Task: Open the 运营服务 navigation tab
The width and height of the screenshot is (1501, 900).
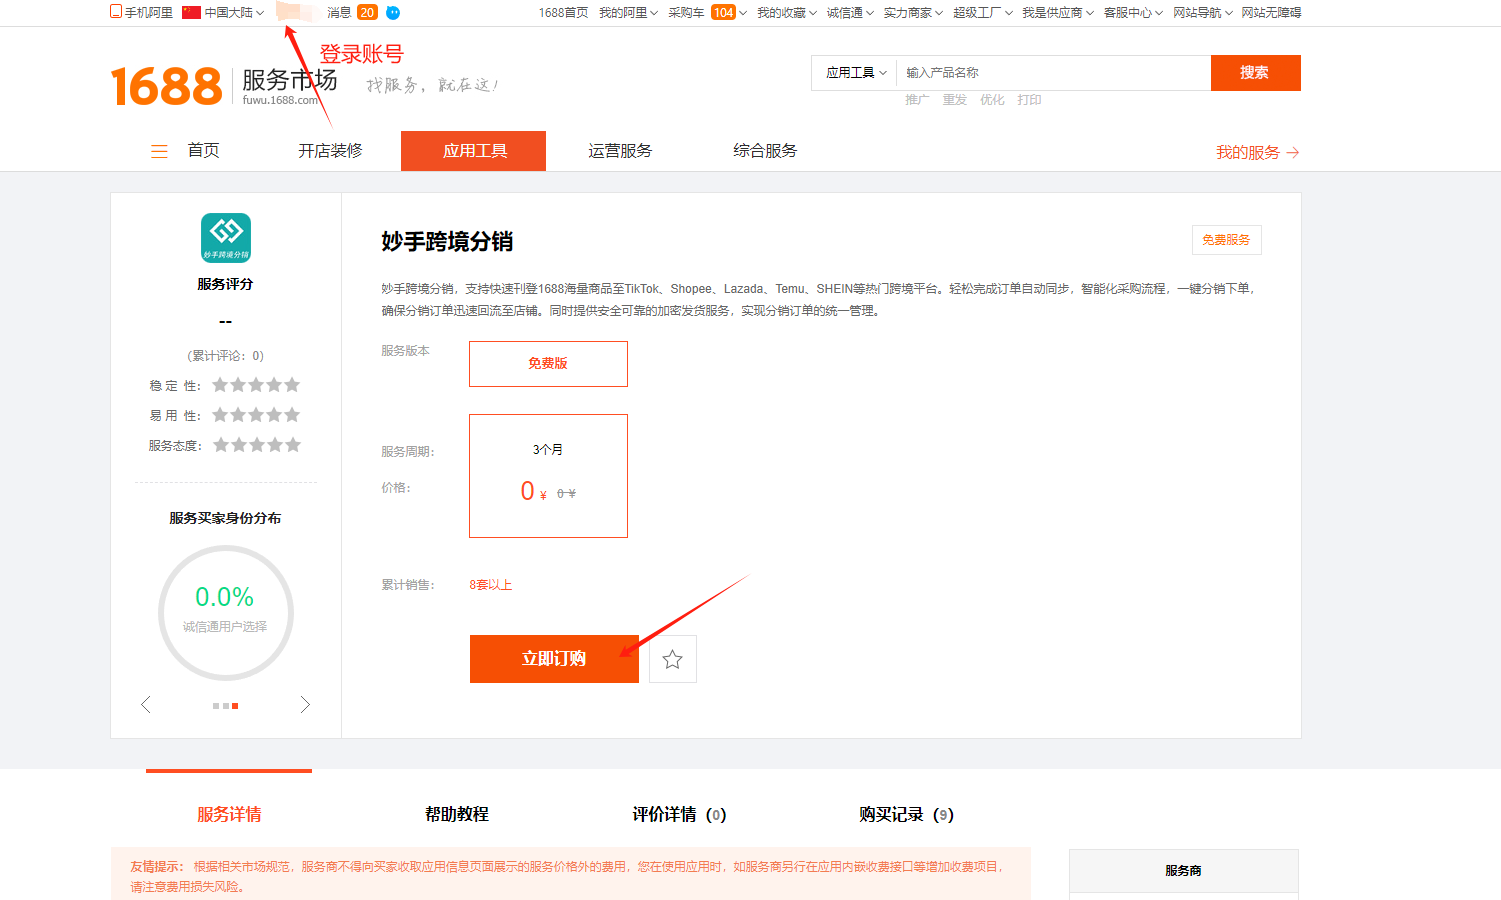Action: [620, 151]
